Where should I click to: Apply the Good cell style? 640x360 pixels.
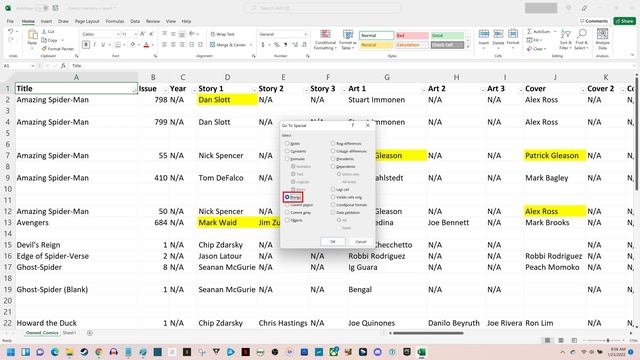[447, 36]
